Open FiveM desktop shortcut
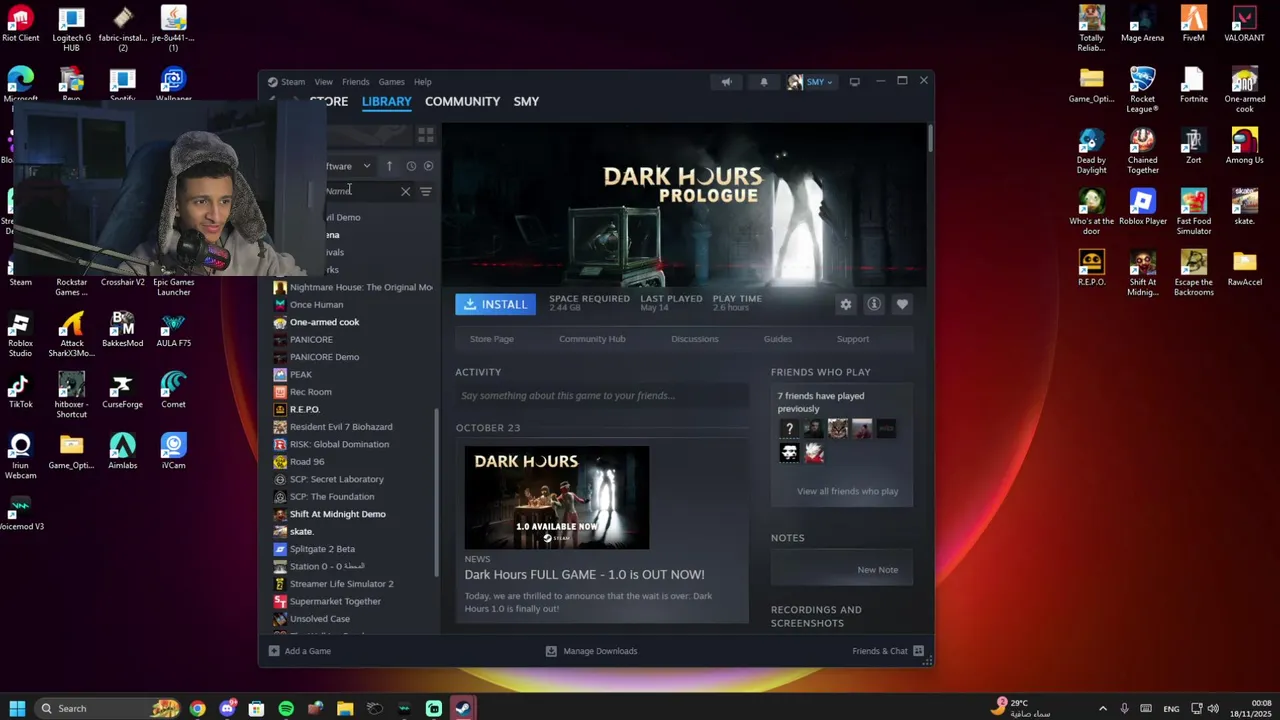 click(x=1193, y=24)
